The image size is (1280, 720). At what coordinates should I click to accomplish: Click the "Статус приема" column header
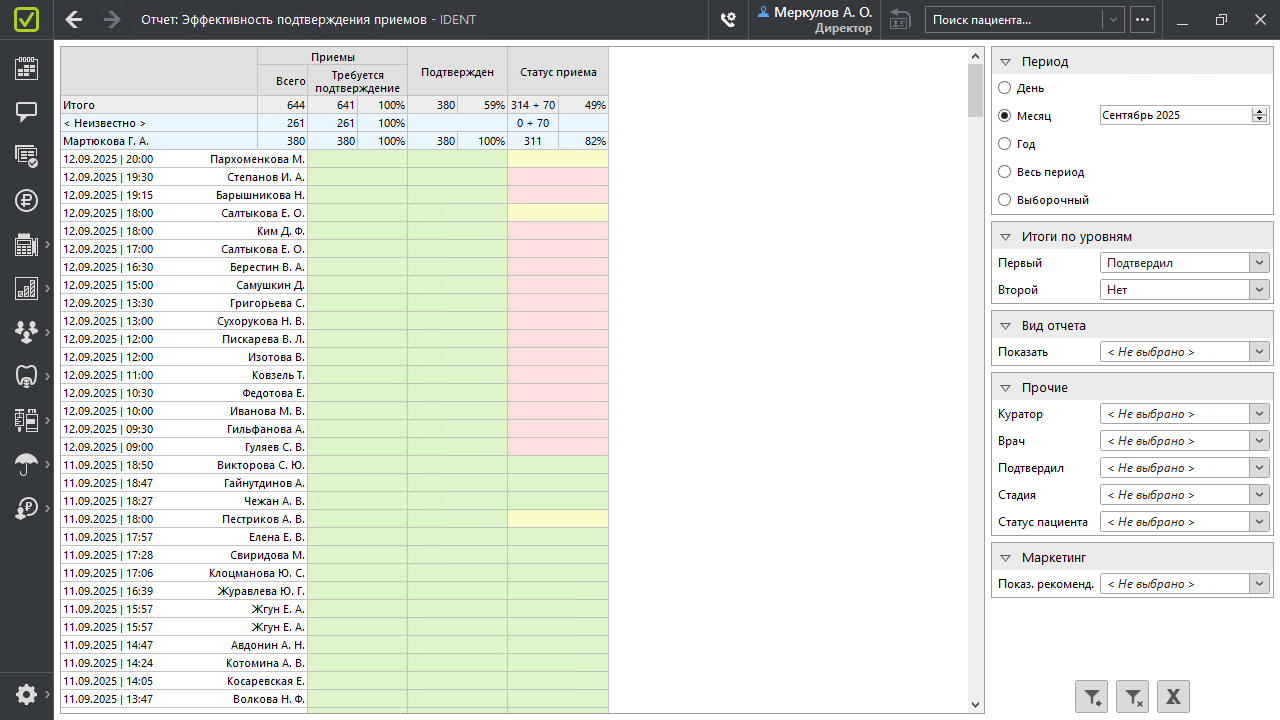558,72
